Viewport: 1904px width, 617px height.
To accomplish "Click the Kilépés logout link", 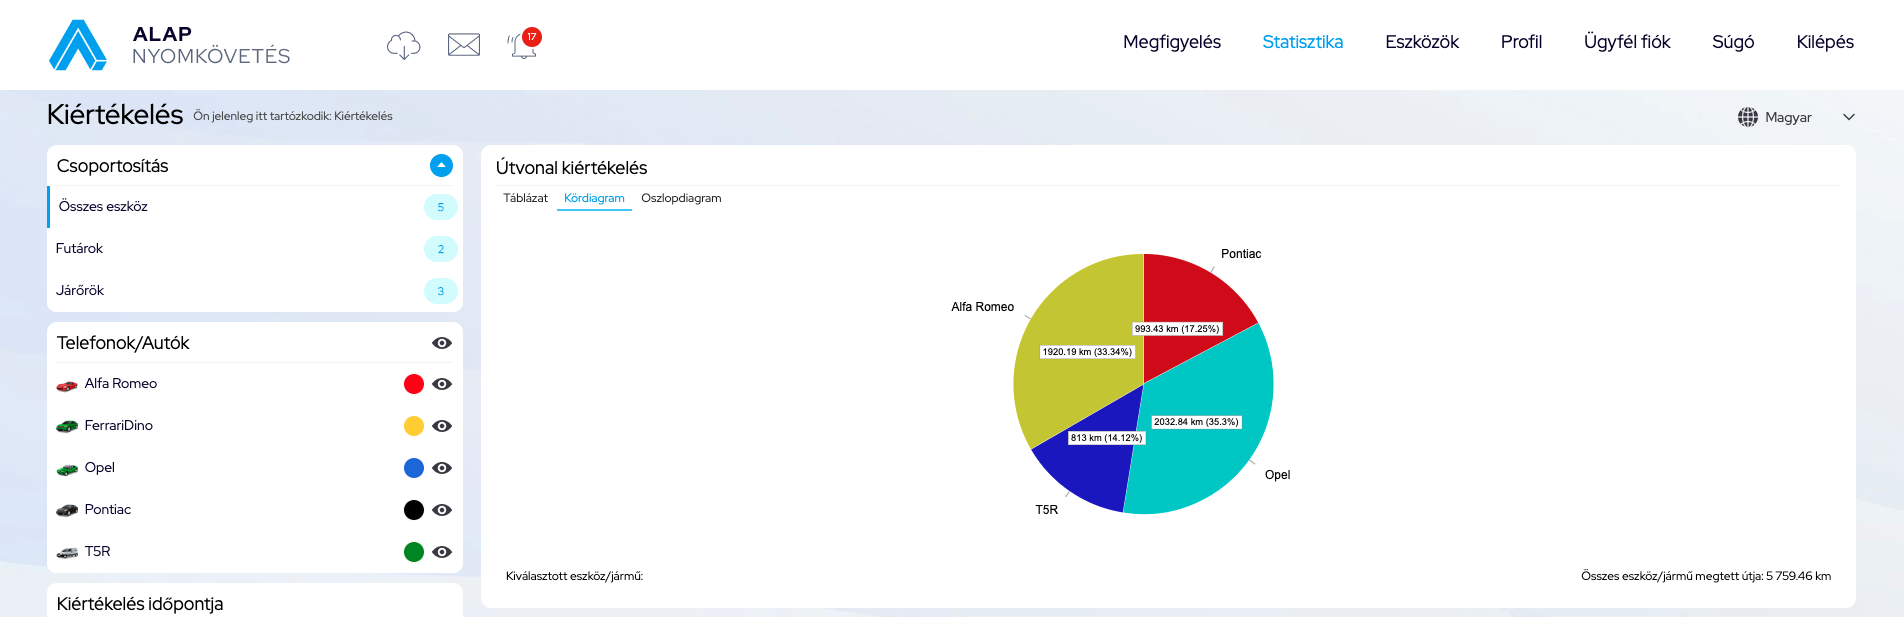I will coord(1824,42).
